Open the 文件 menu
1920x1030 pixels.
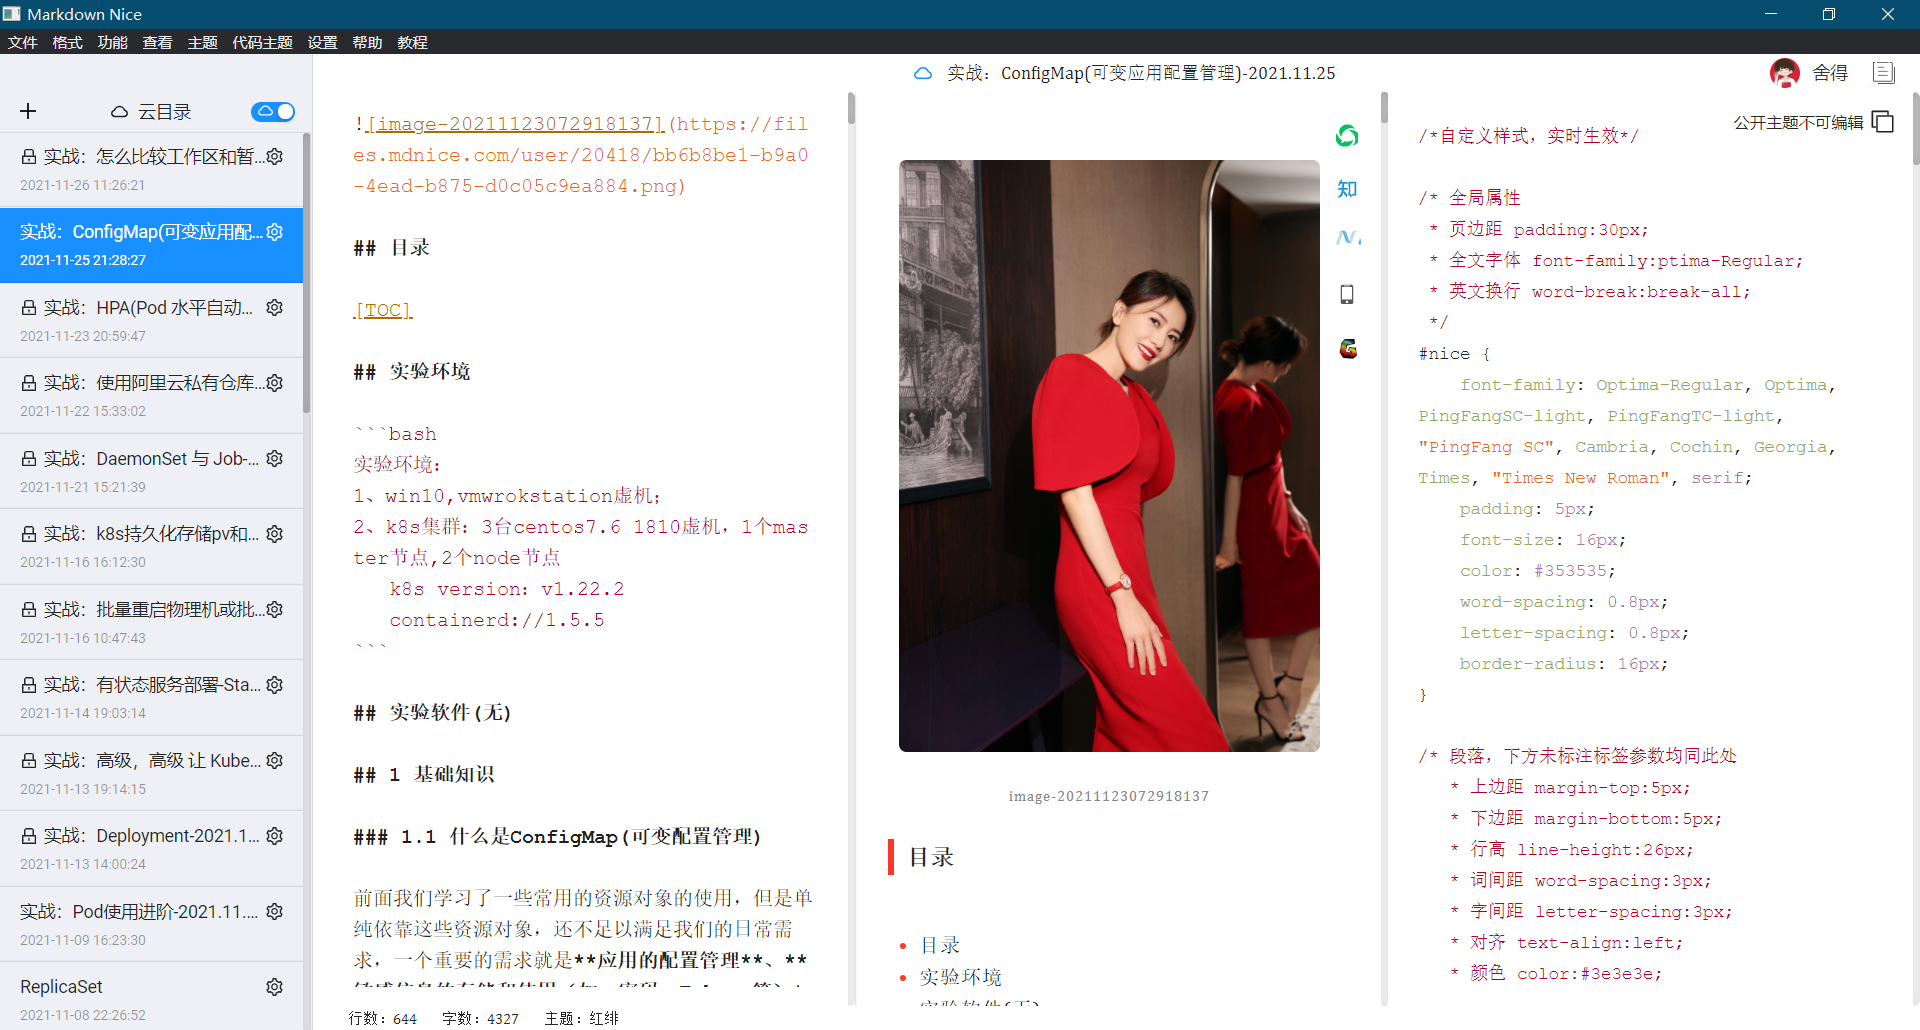click(22, 42)
